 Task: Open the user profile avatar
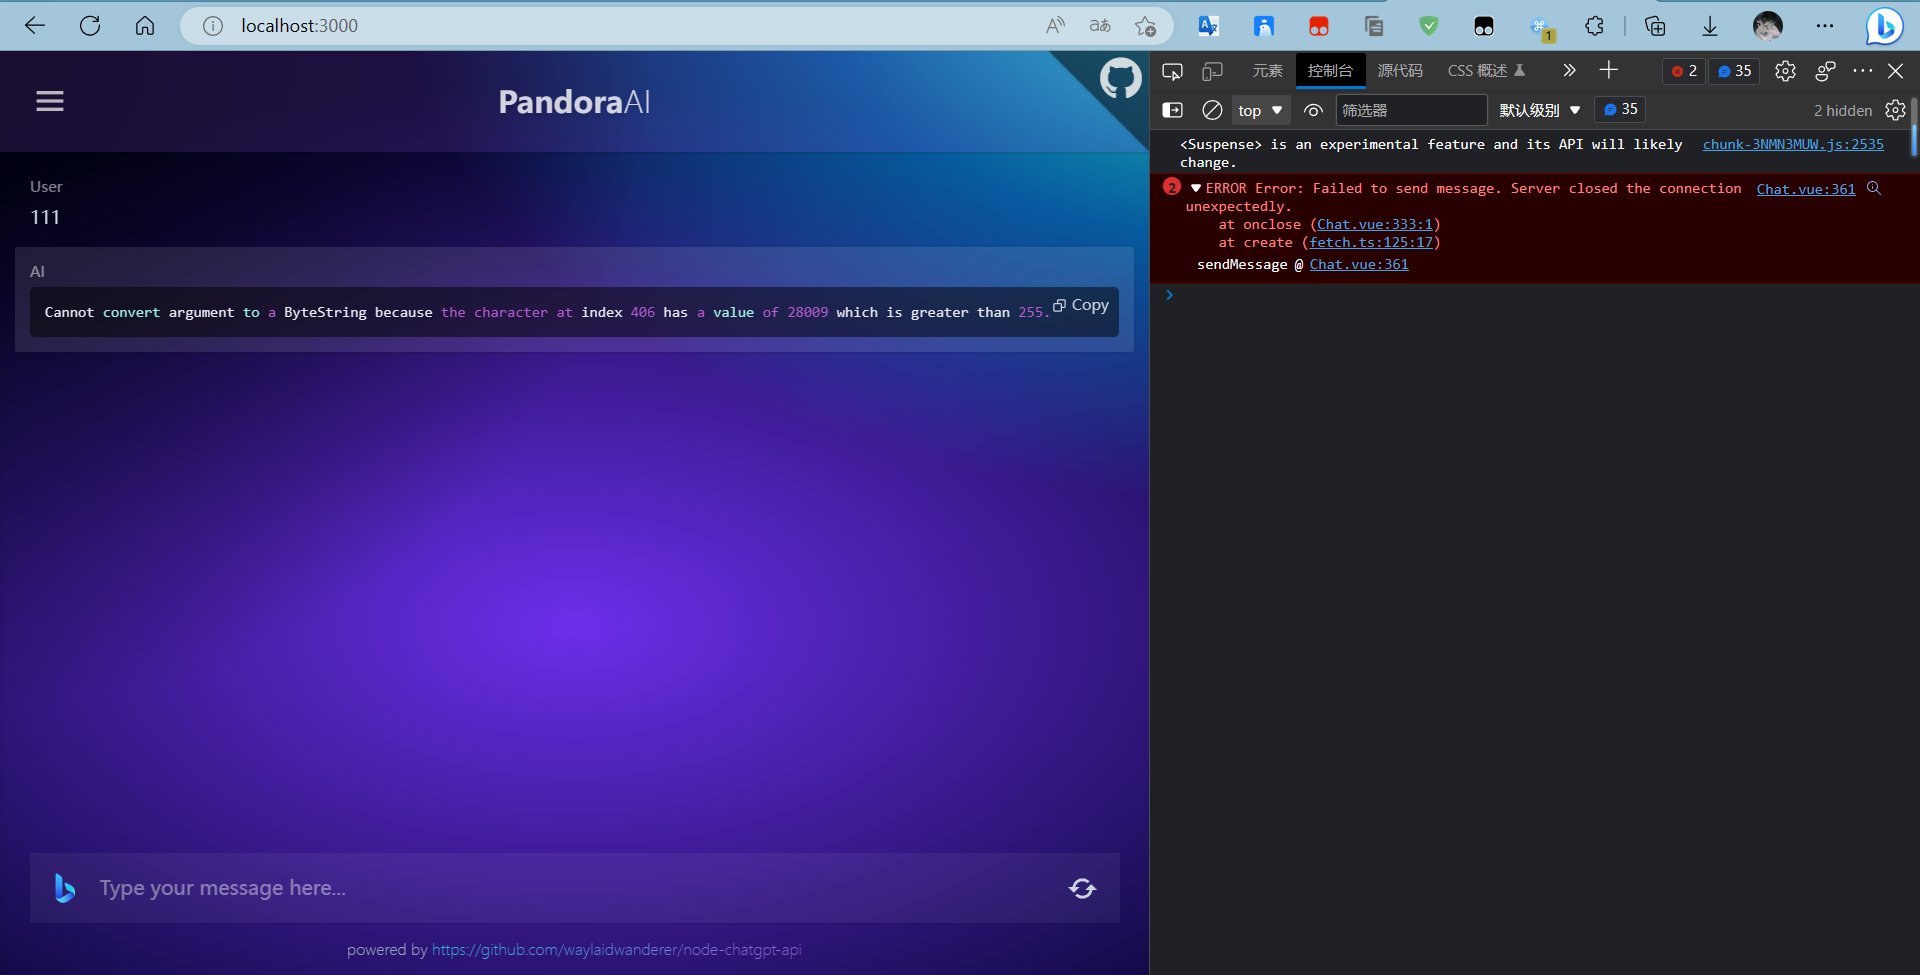pos(1767,26)
